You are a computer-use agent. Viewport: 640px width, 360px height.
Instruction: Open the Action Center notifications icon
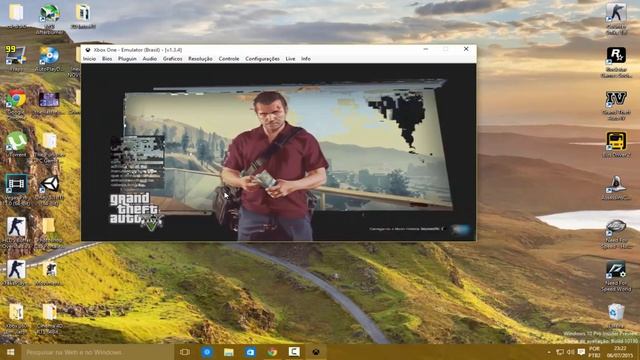pyautogui.click(x=581, y=352)
